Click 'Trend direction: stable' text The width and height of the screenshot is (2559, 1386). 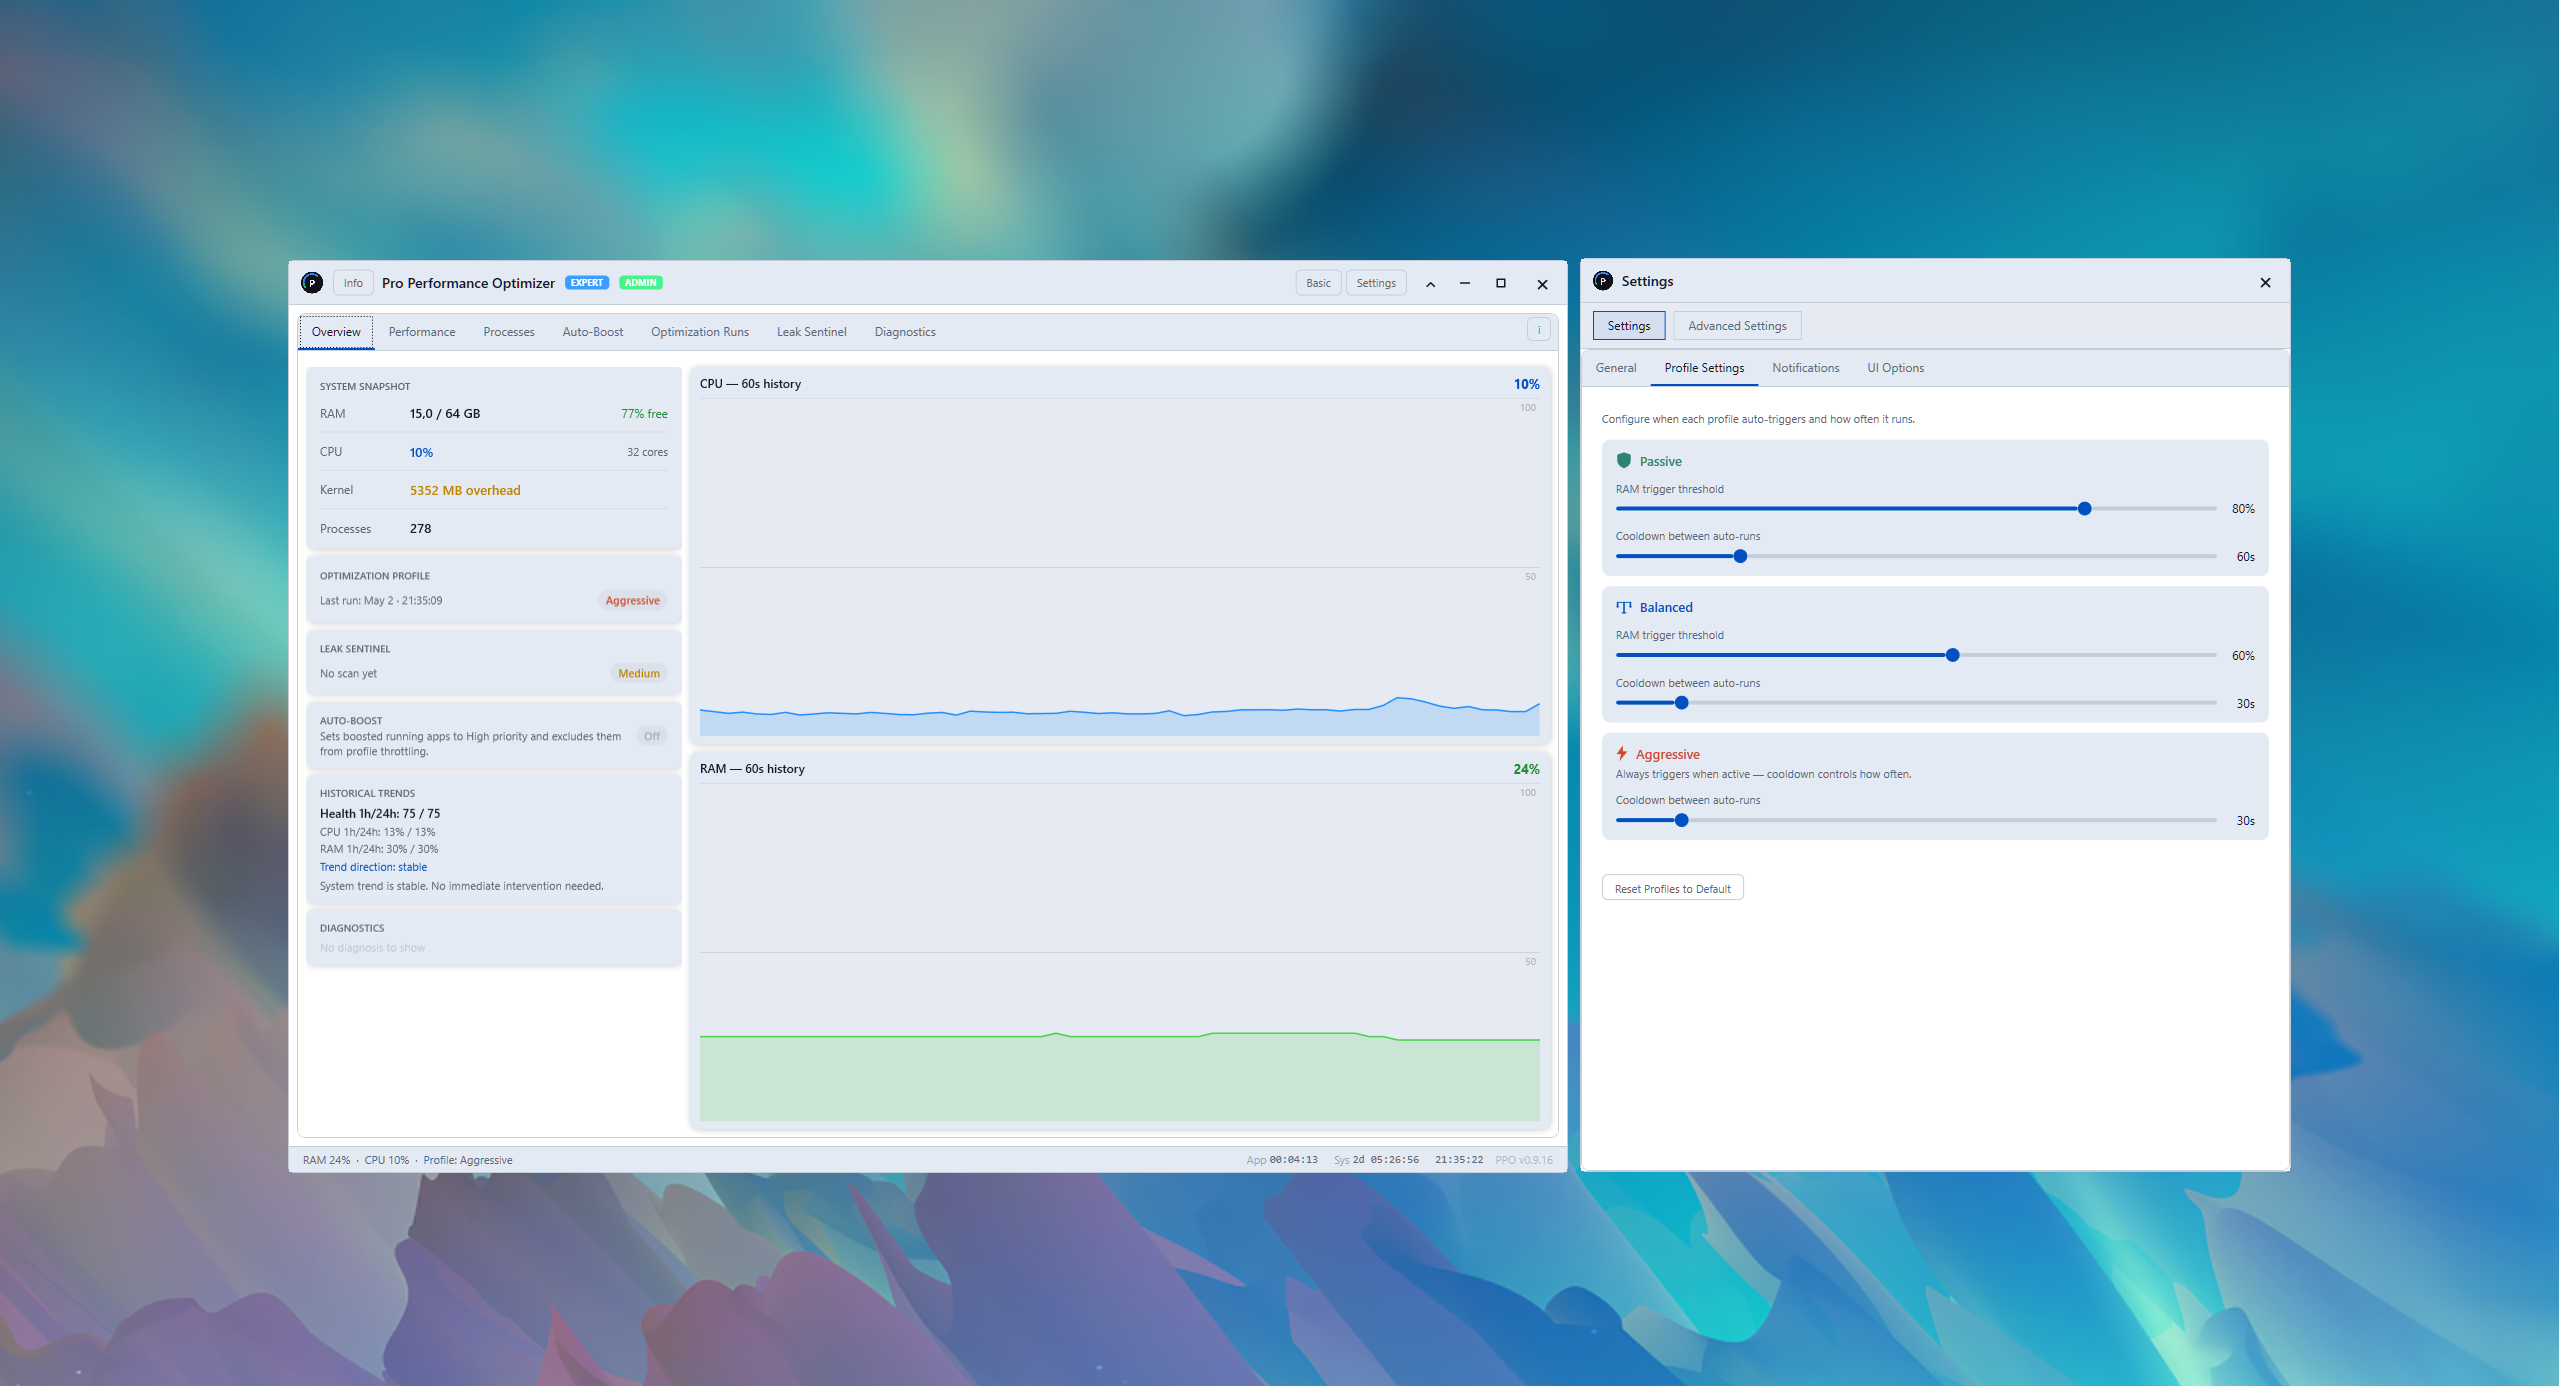tap(373, 867)
